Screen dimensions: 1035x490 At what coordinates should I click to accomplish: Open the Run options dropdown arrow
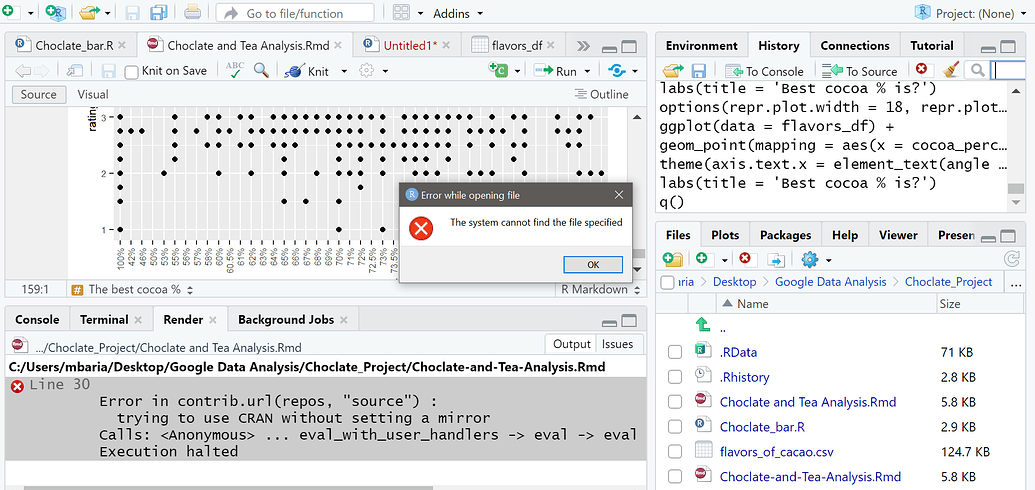[x=587, y=71]
